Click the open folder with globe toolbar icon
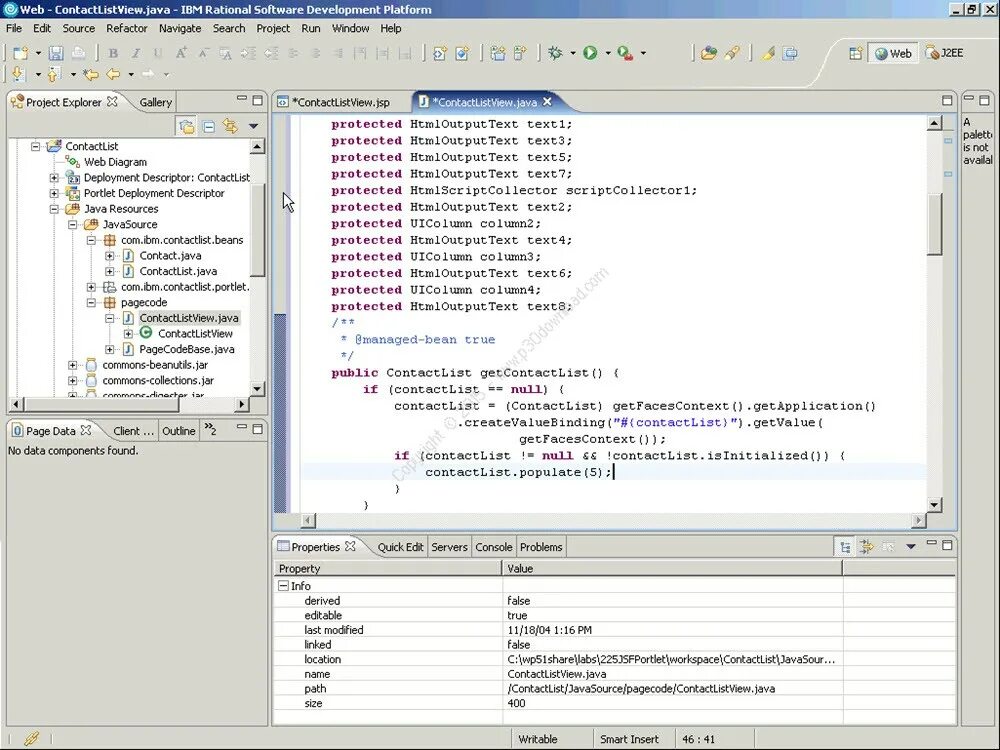The height and width of the screenshot is (750, 1000). coord(709,54)
